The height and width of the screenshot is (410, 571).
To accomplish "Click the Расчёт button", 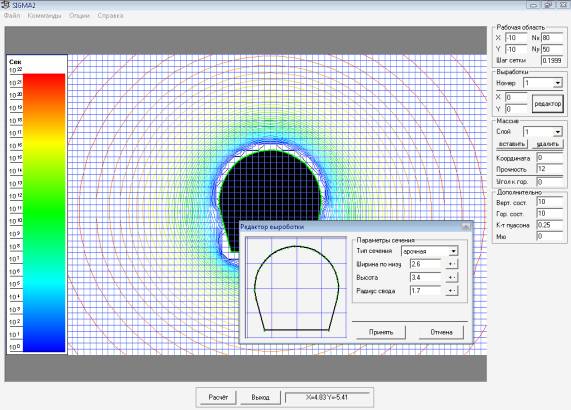I will tap(218, 397).
